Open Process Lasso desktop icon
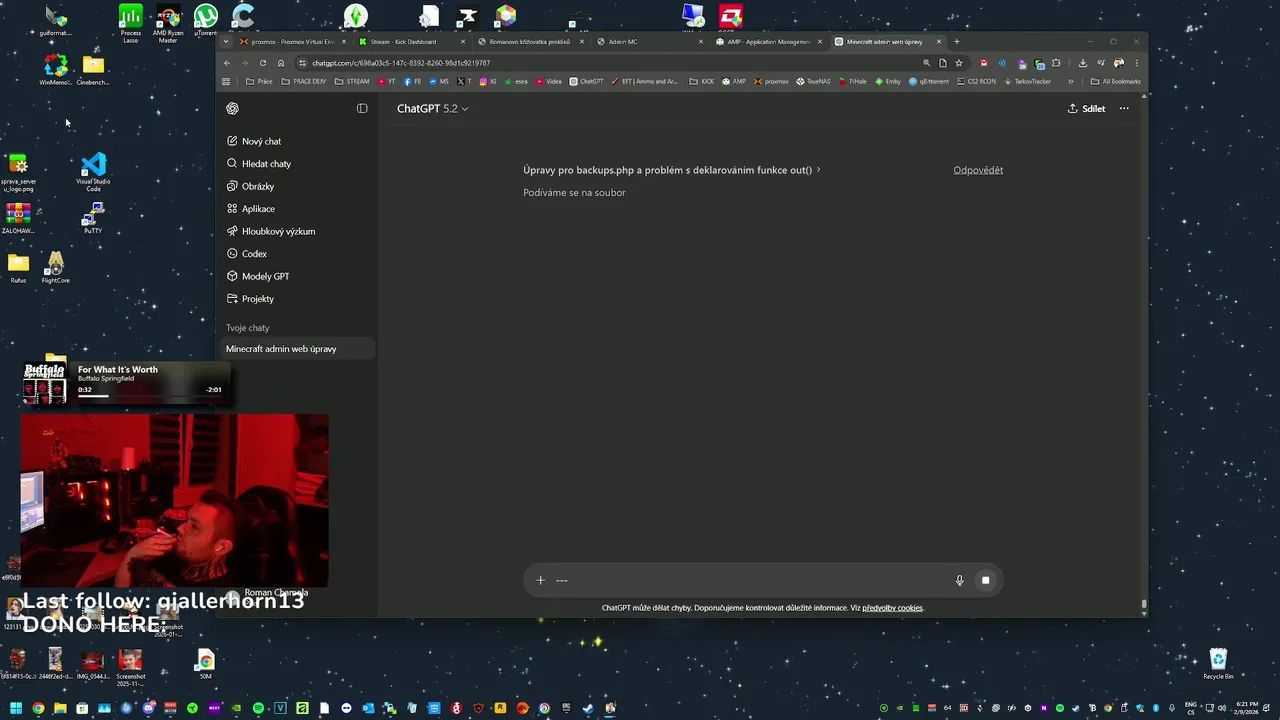Image resolution: width=1280 pixels, height=720 pixels. [x=131, y=24]
